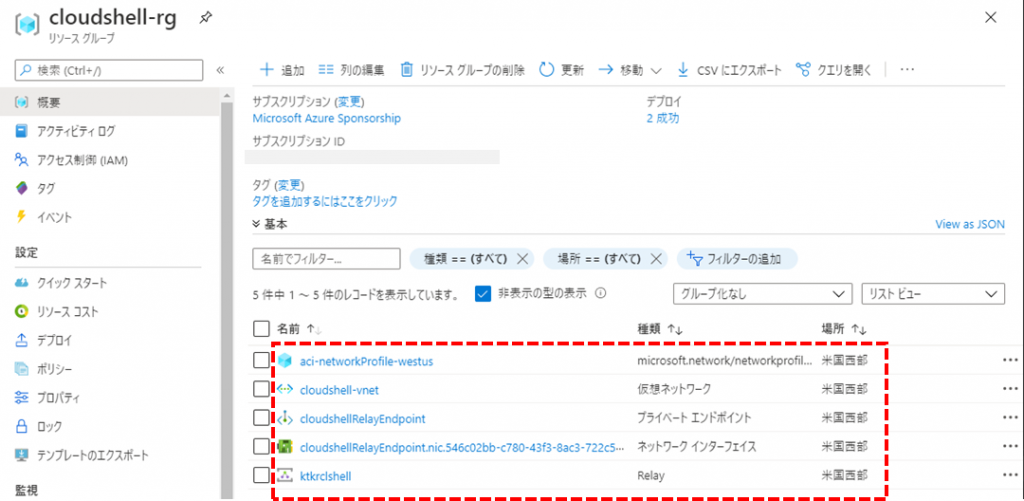Click the resource group cube icon
Screen dimensions: 1024x501
coord(28,25)
